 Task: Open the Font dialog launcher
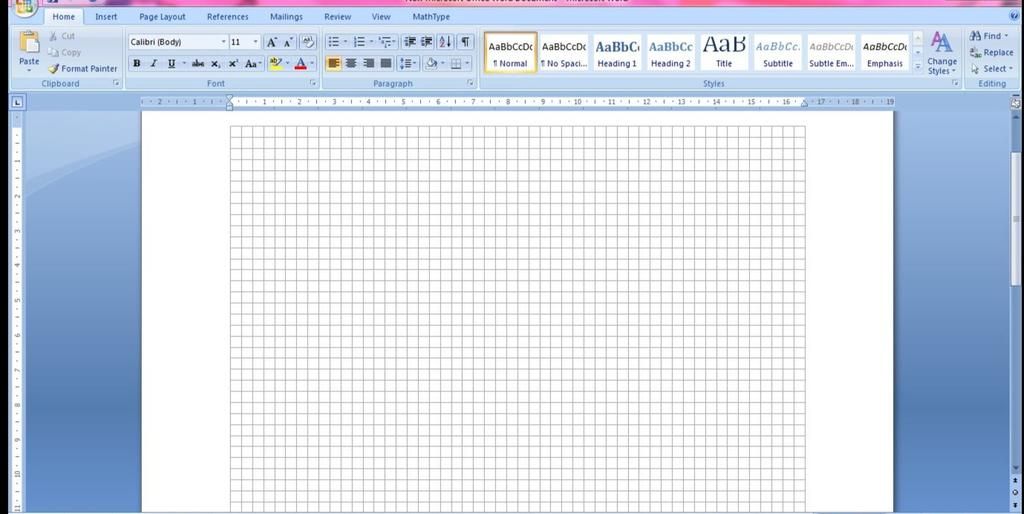[x=313, y=84]
